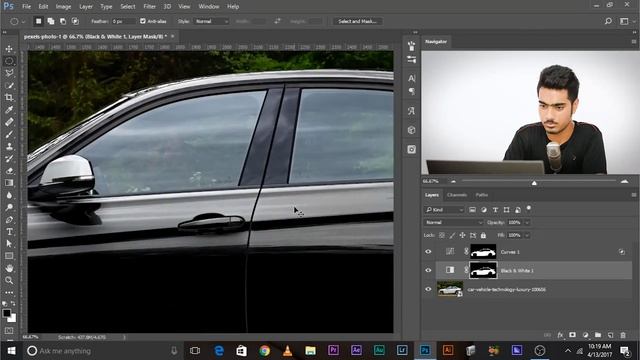640x360 pixels.
Task: Hide the Curves 1 layer
Action: [x=428, y=252]
